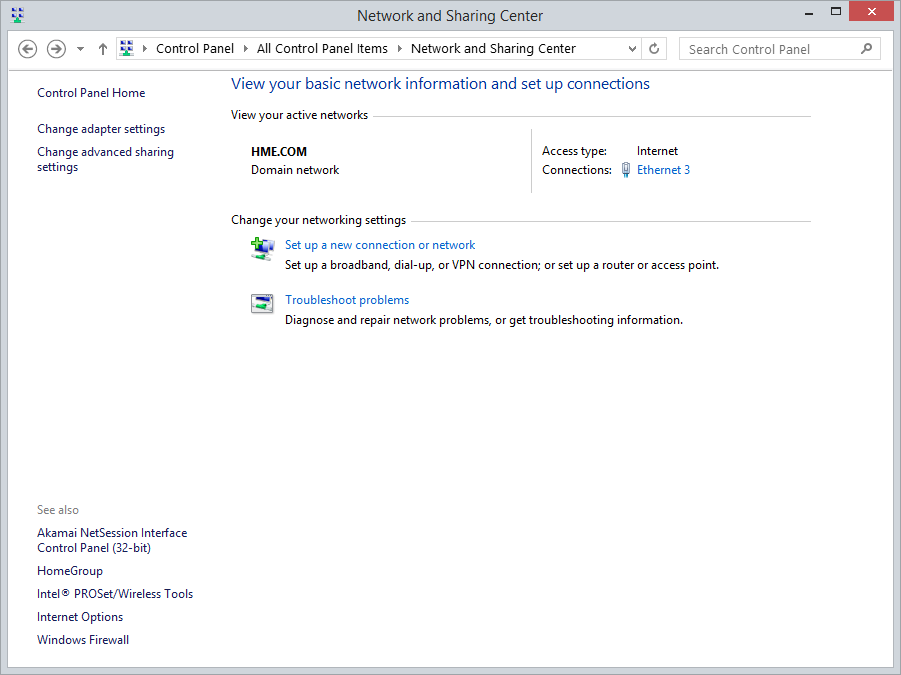Refresh the Network and Sharing Center page
This screenshot has height=675, width=901.
click(655, 49)
